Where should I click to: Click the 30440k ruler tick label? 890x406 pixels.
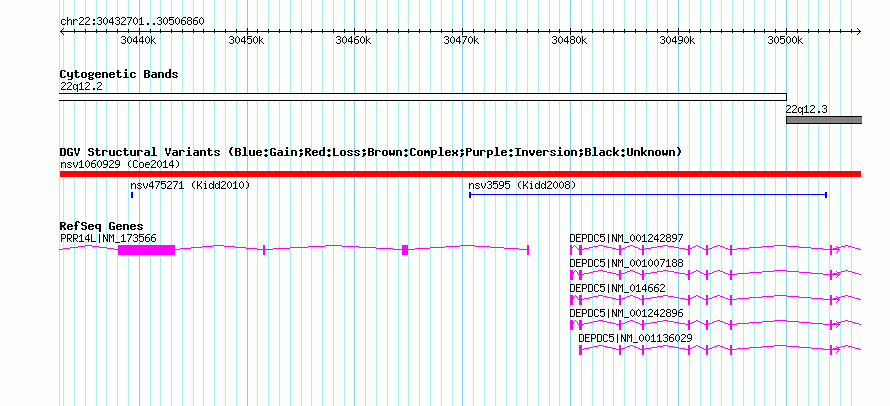pyautogui.click(x=137, y=40)
